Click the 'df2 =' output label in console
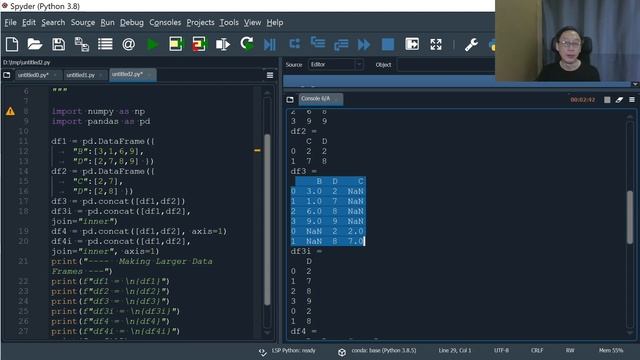 (304, 131)
